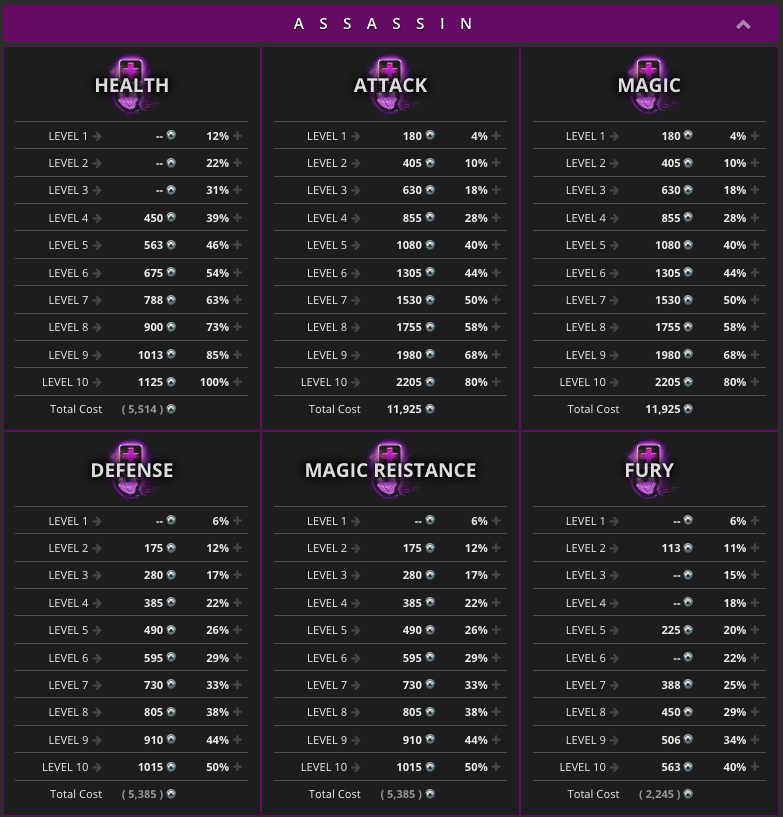Click the plus next to Attack Level 1 4%
Image resolution: width=783 pixels, height=817 pixels.
(x=497, y=136)
